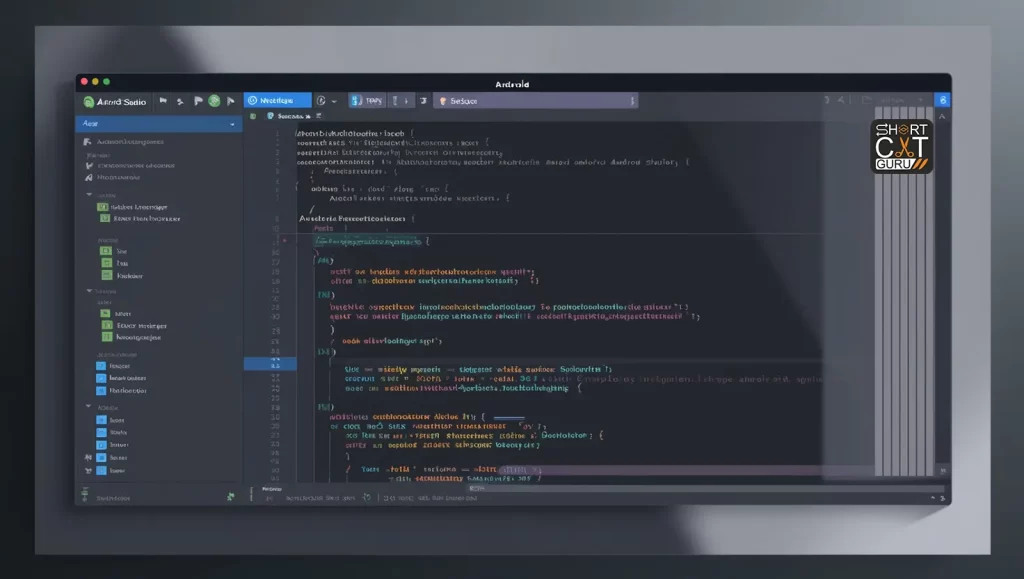Click the circular icon right of the blue highlighted toolbar button

tap(321, 101)
